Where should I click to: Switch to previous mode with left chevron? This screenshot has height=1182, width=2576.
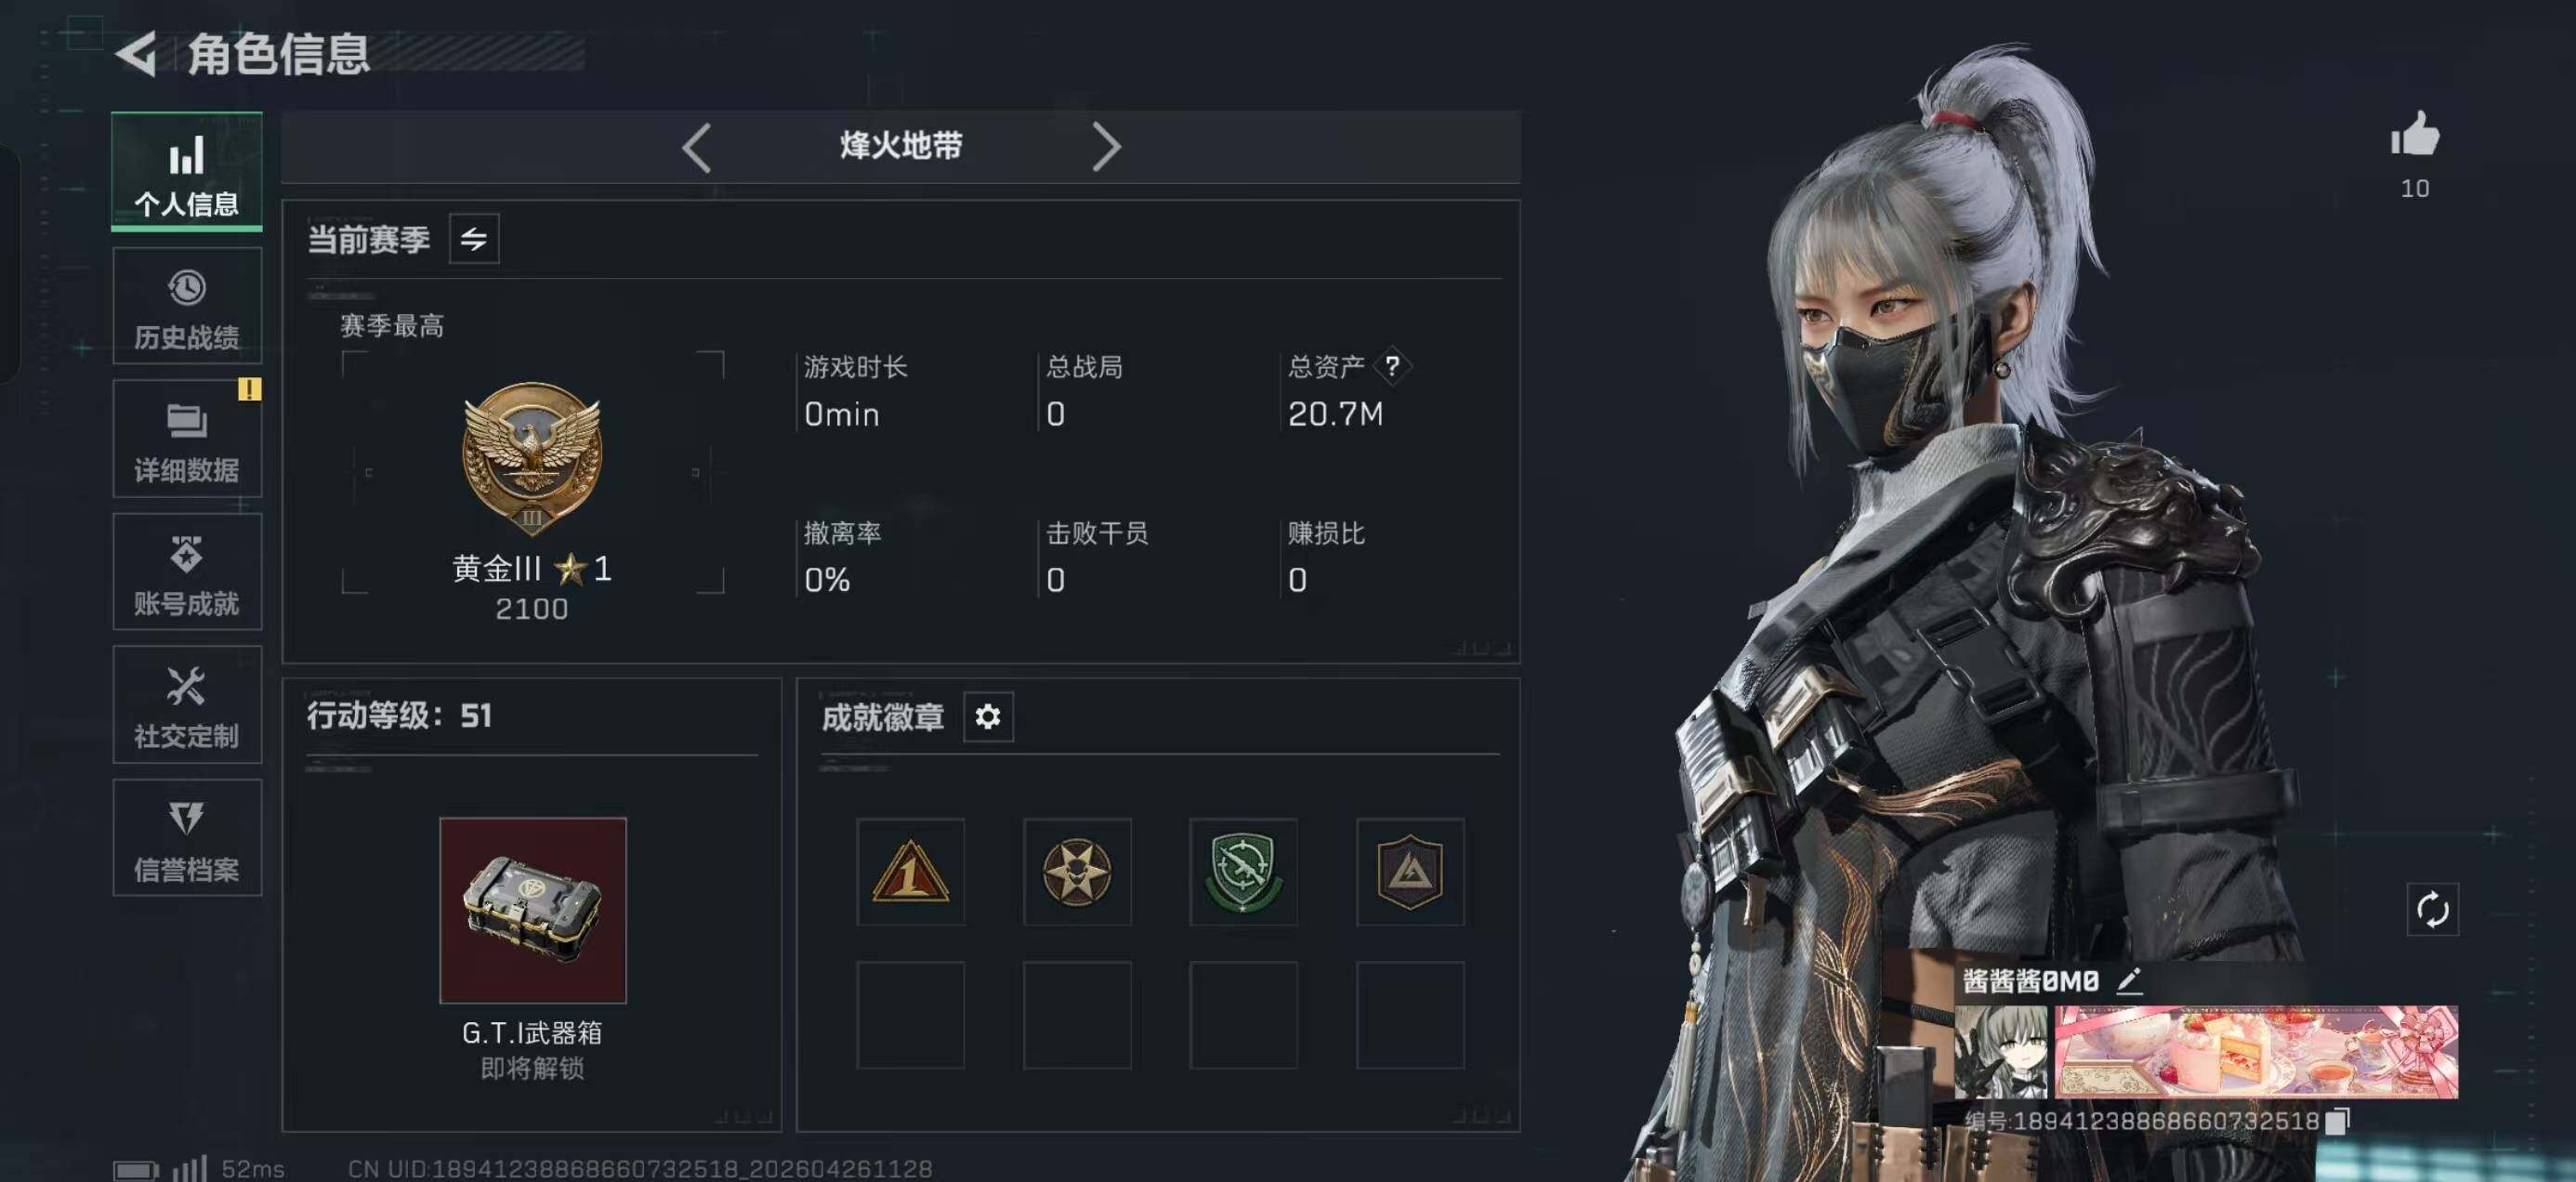[697, 148]
